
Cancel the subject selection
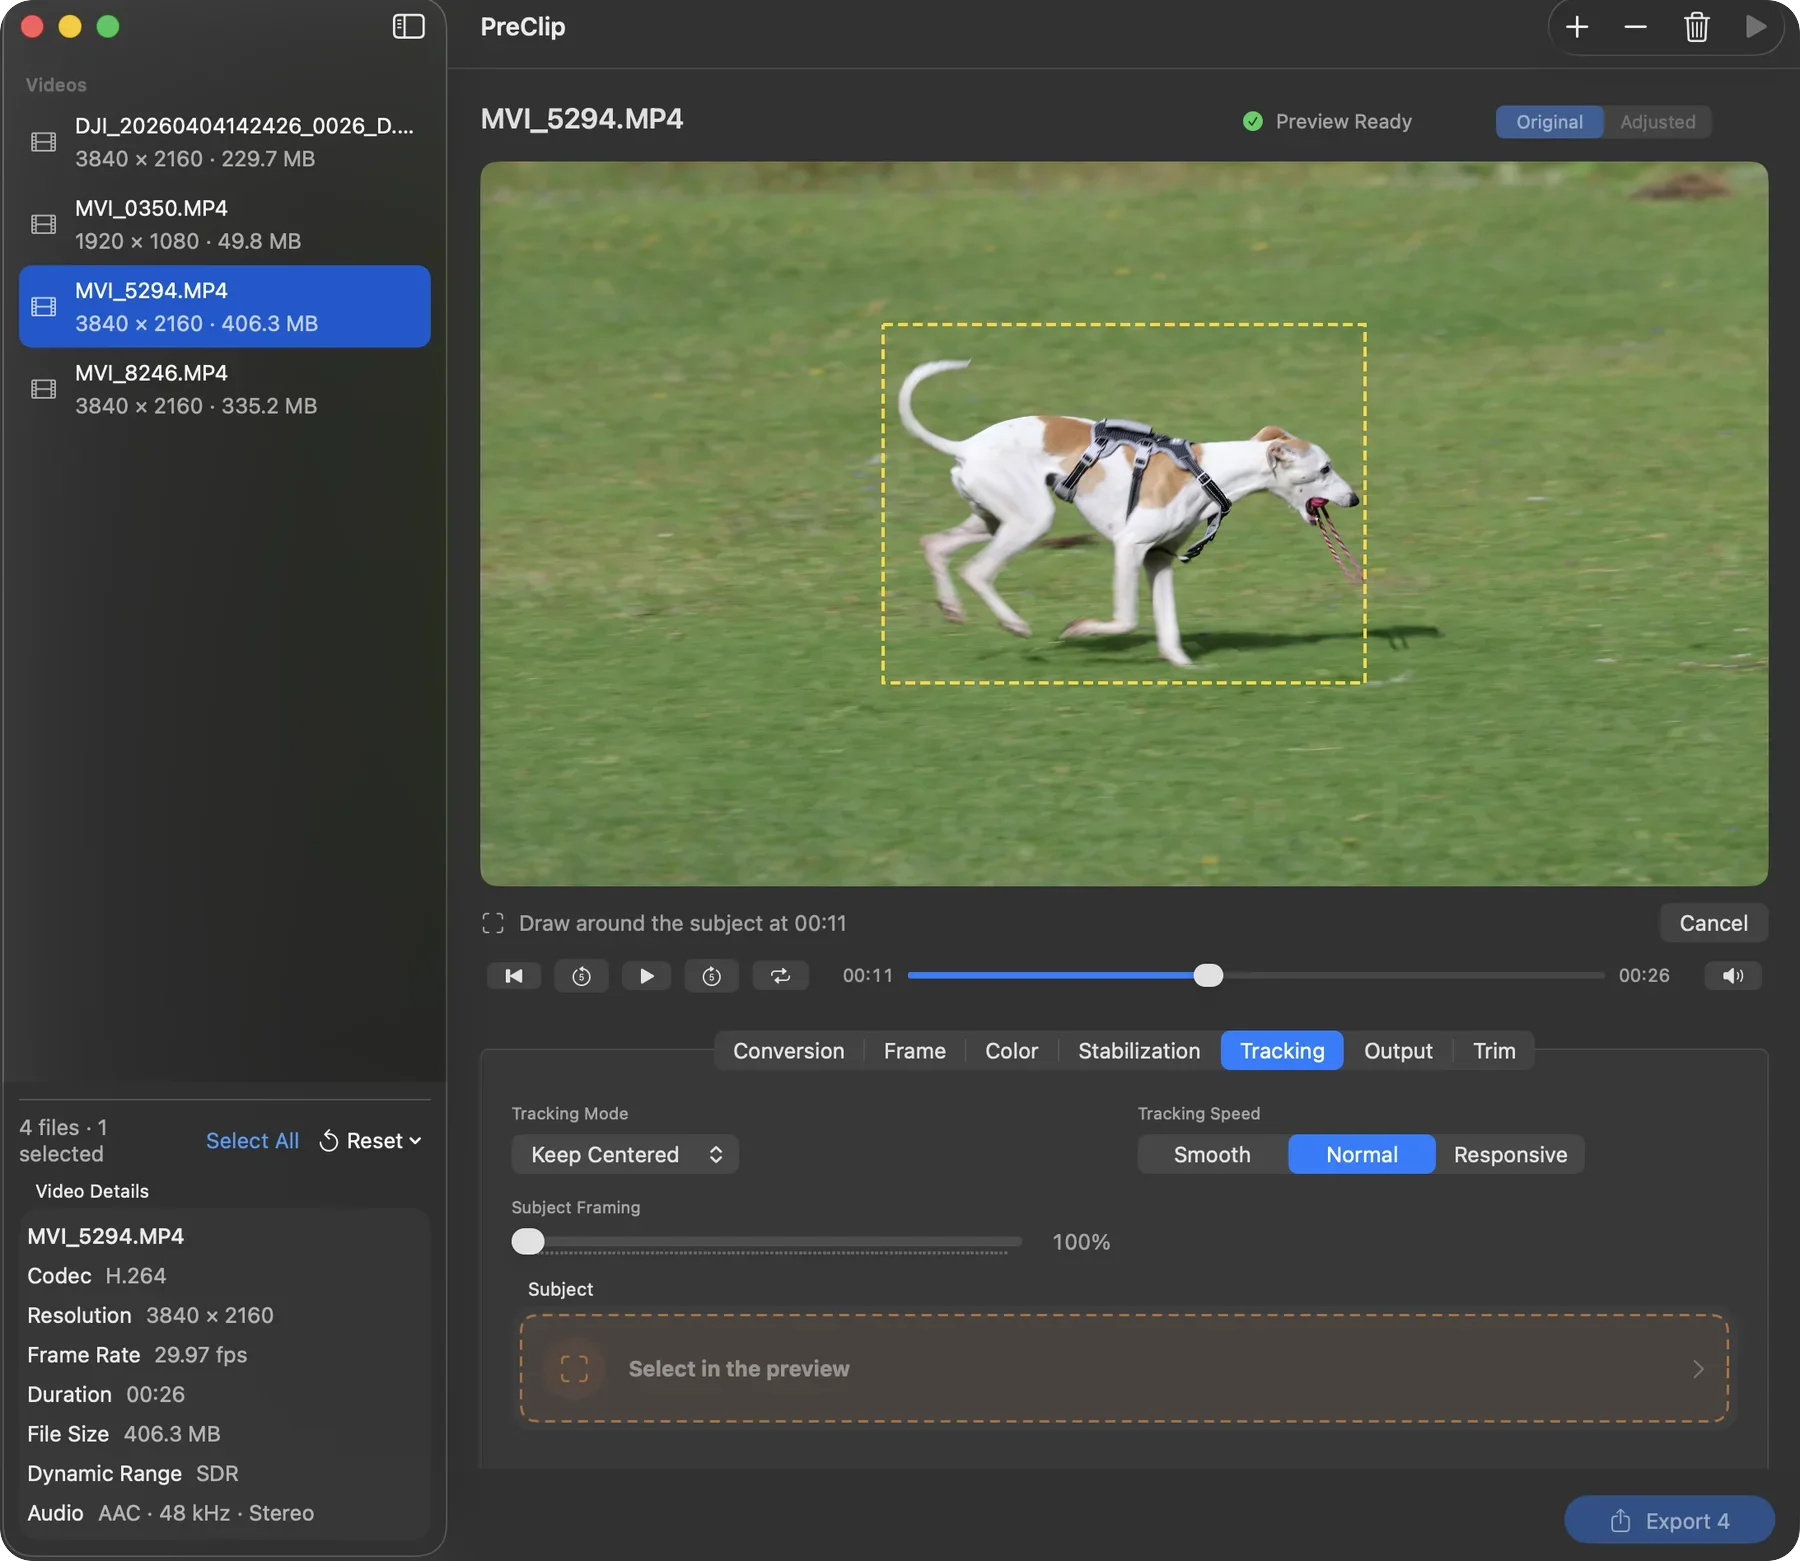click(x=1713, y=923)
